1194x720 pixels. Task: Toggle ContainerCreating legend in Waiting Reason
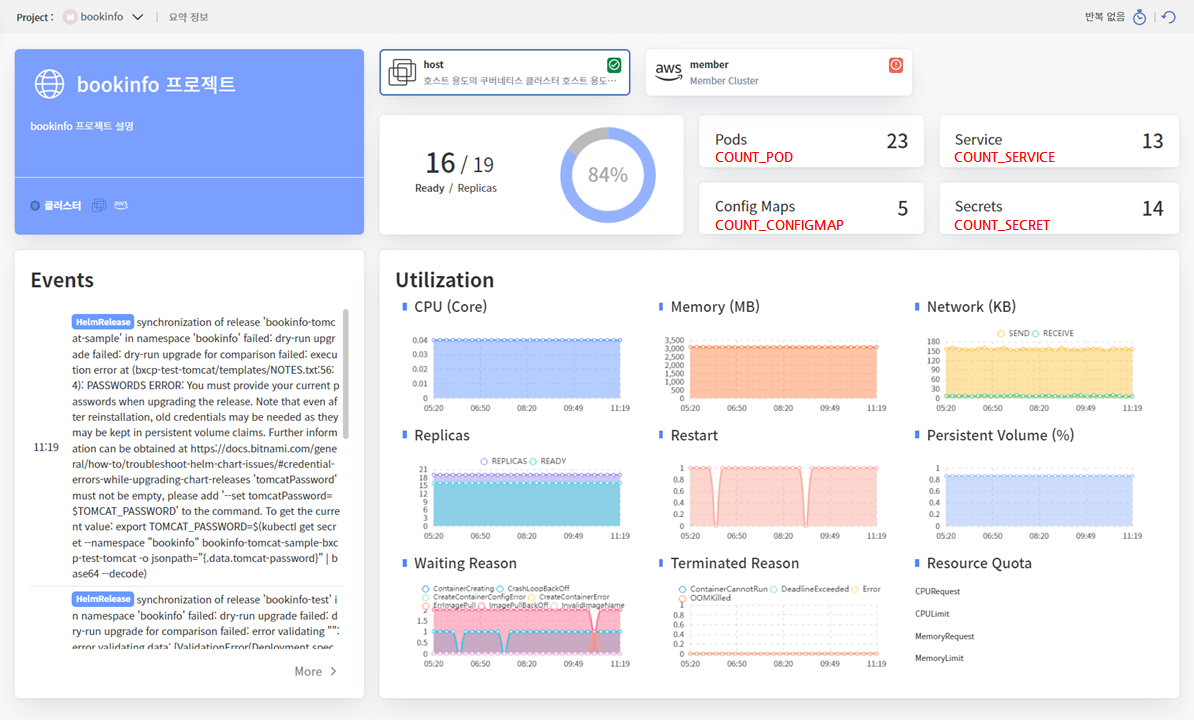(458, 588)
